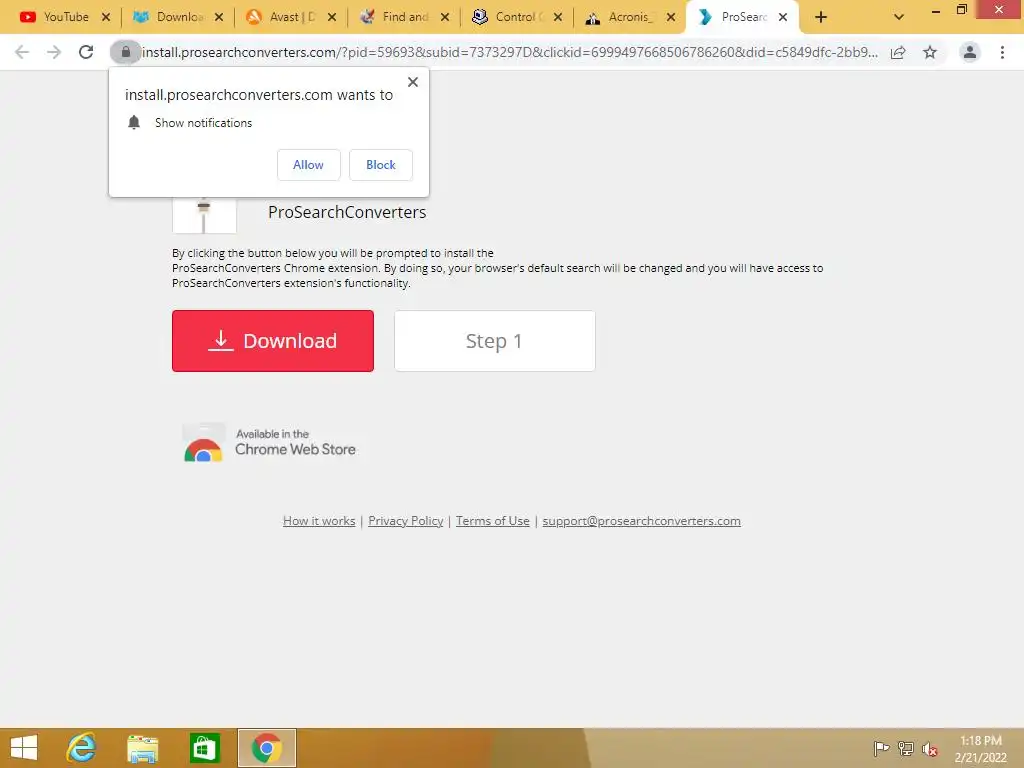Open the Chrome three-dot menu
Screen dimensions: 1024x768
pos(1002,52)
